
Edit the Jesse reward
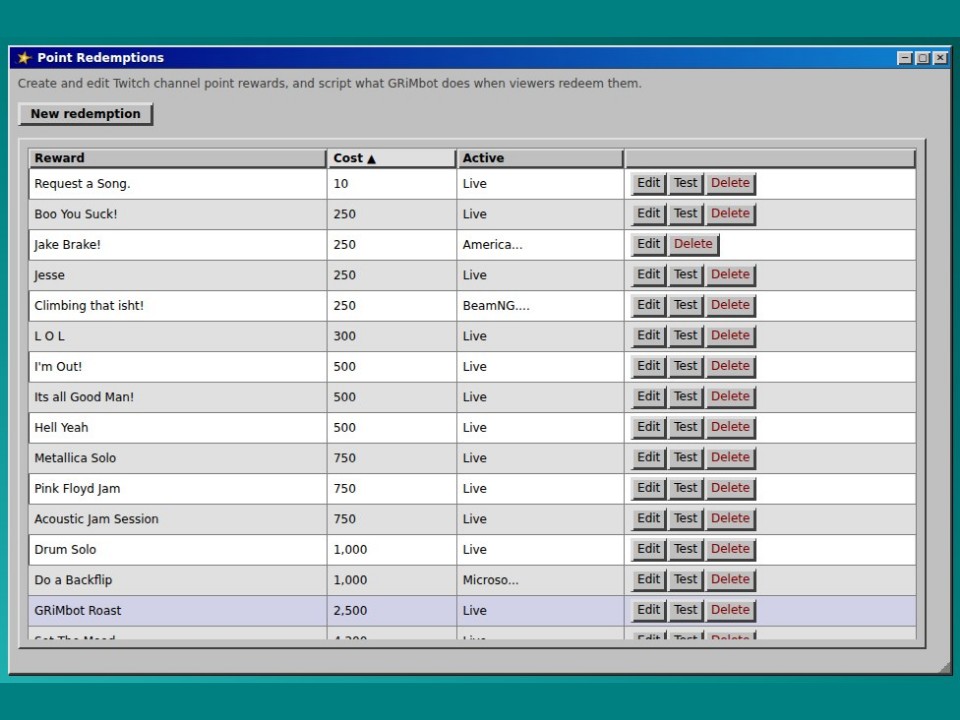(648, 275)
